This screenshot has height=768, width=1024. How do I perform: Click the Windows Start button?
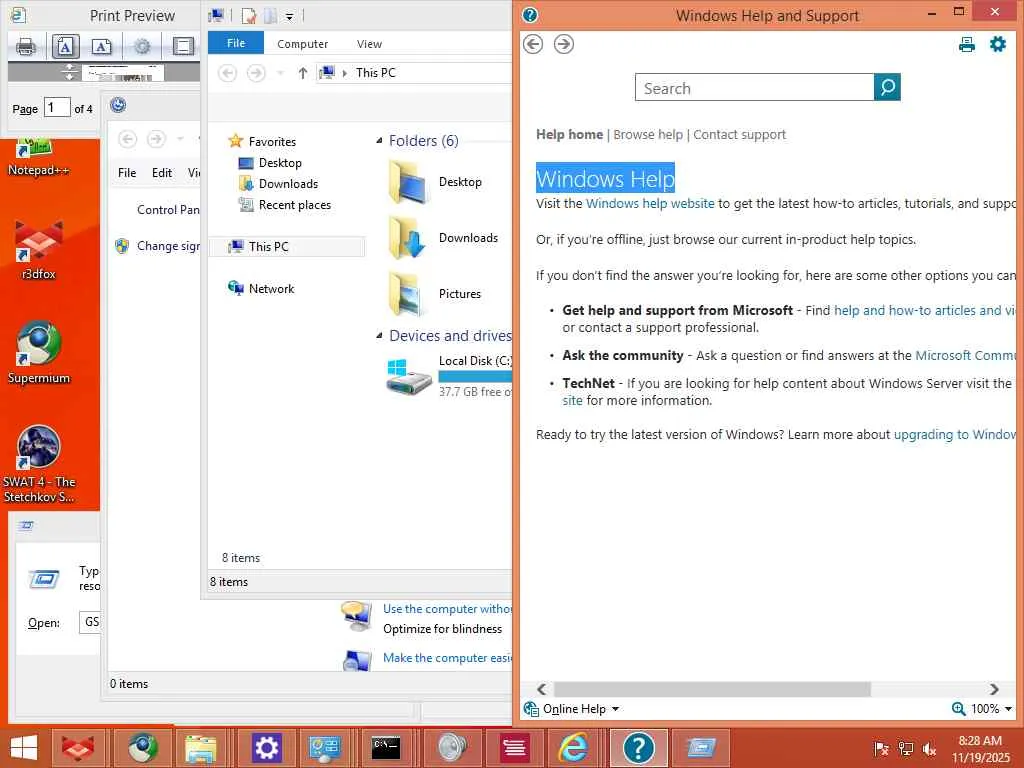tap(24, 748)
